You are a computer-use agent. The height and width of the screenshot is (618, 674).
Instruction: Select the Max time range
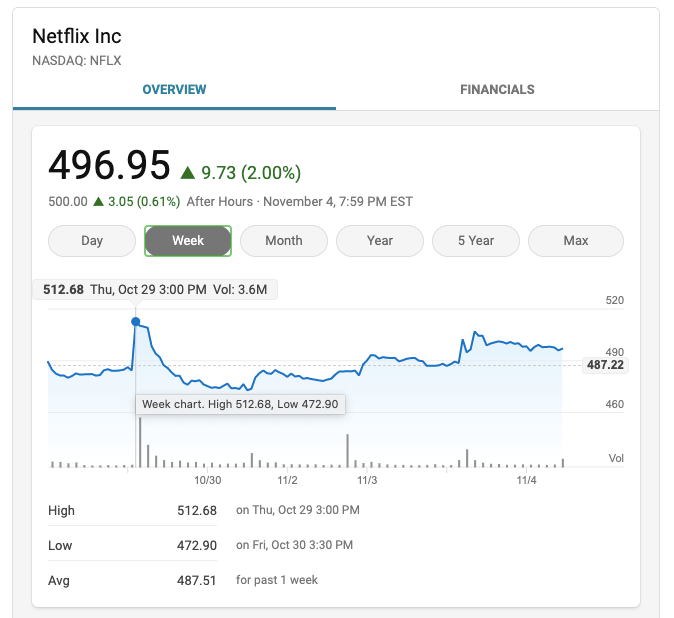[576, 241]
